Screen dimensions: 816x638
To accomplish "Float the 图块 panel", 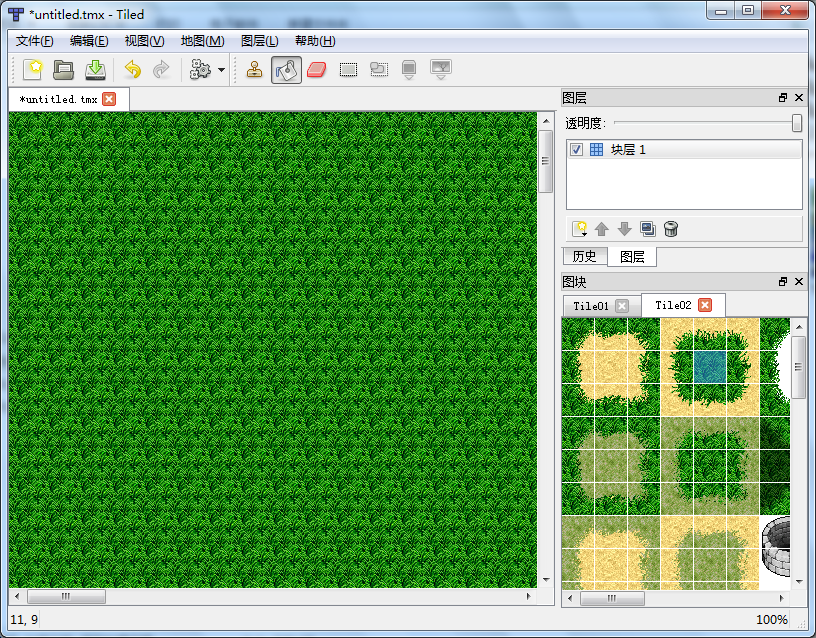I will (783, 282).
